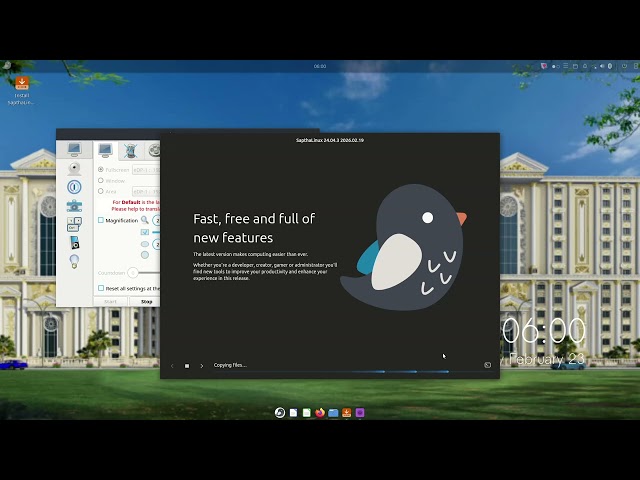Click the Start button in recorder
Image resolution: width=640 pixels, height=480 pixels.
(110, 302)
